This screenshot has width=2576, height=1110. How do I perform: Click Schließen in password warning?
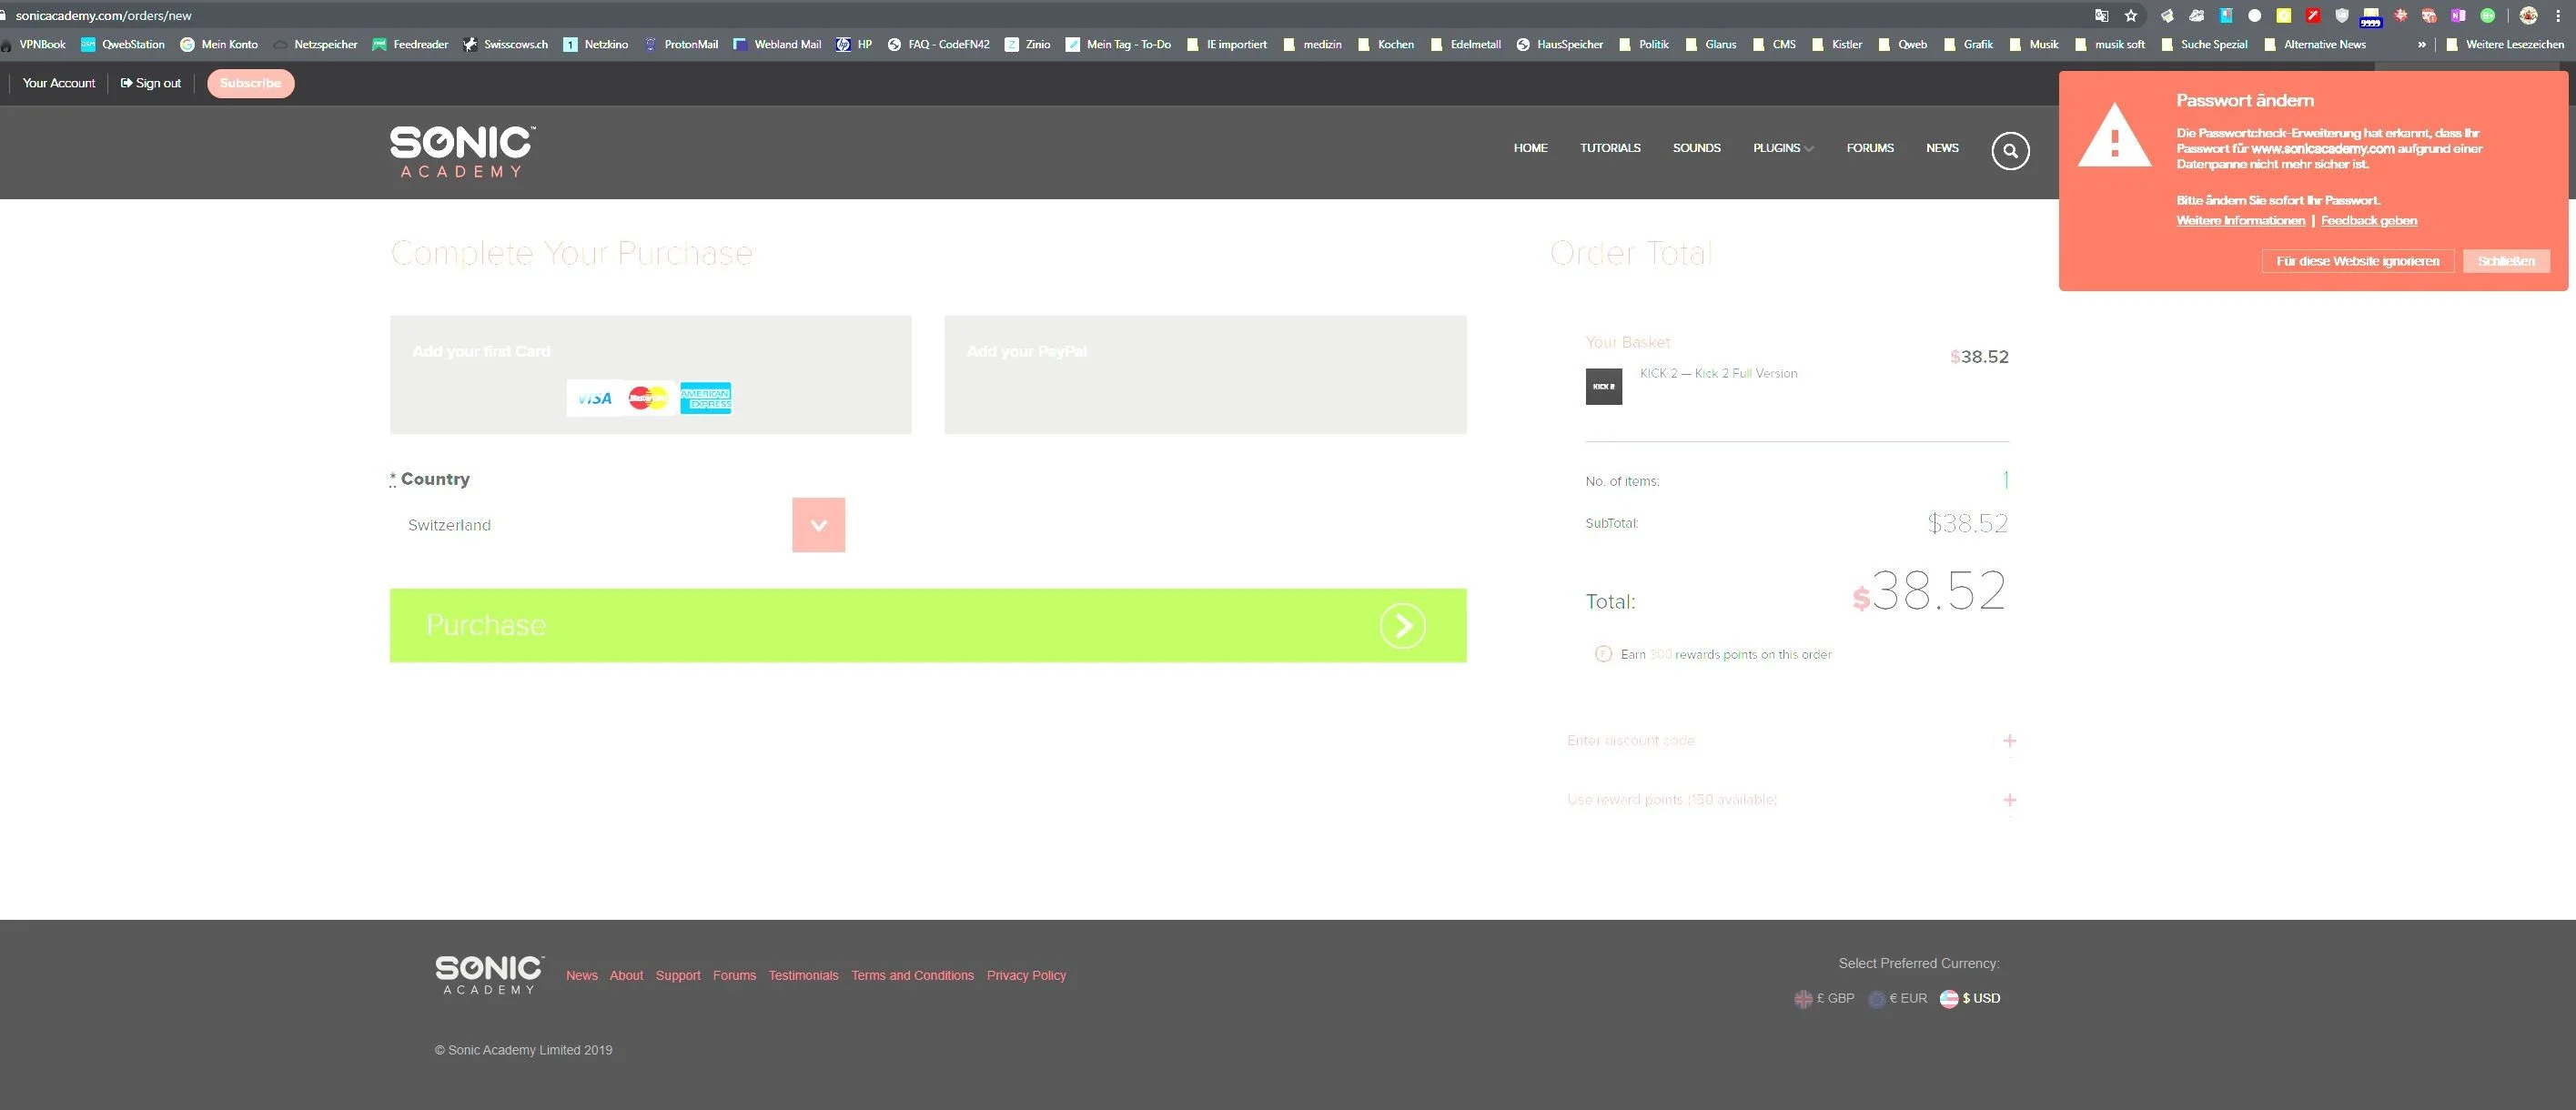pyautogui.click(x=2506, y=261)
